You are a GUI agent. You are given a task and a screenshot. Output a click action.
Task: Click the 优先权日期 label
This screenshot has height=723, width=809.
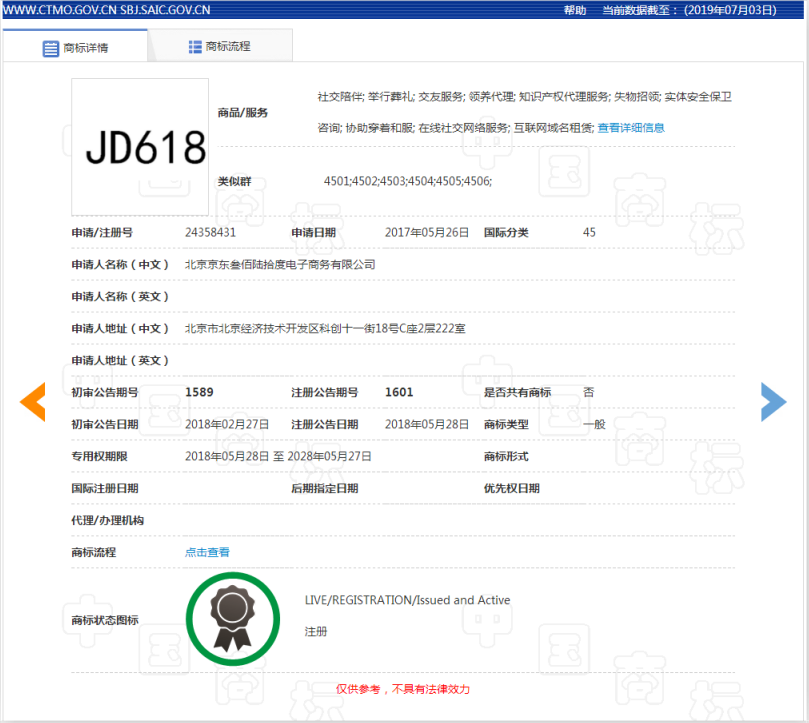point(511,489)
